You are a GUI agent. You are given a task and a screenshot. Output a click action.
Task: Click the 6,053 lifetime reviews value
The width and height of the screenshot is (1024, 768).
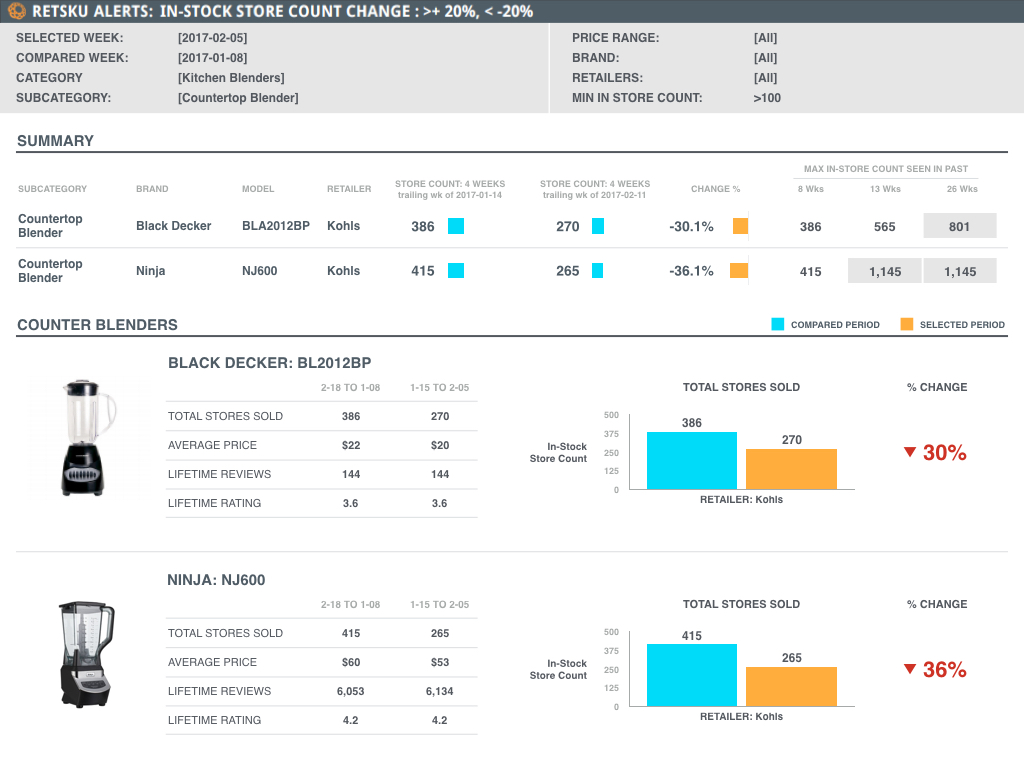click(x=351, y=691)
